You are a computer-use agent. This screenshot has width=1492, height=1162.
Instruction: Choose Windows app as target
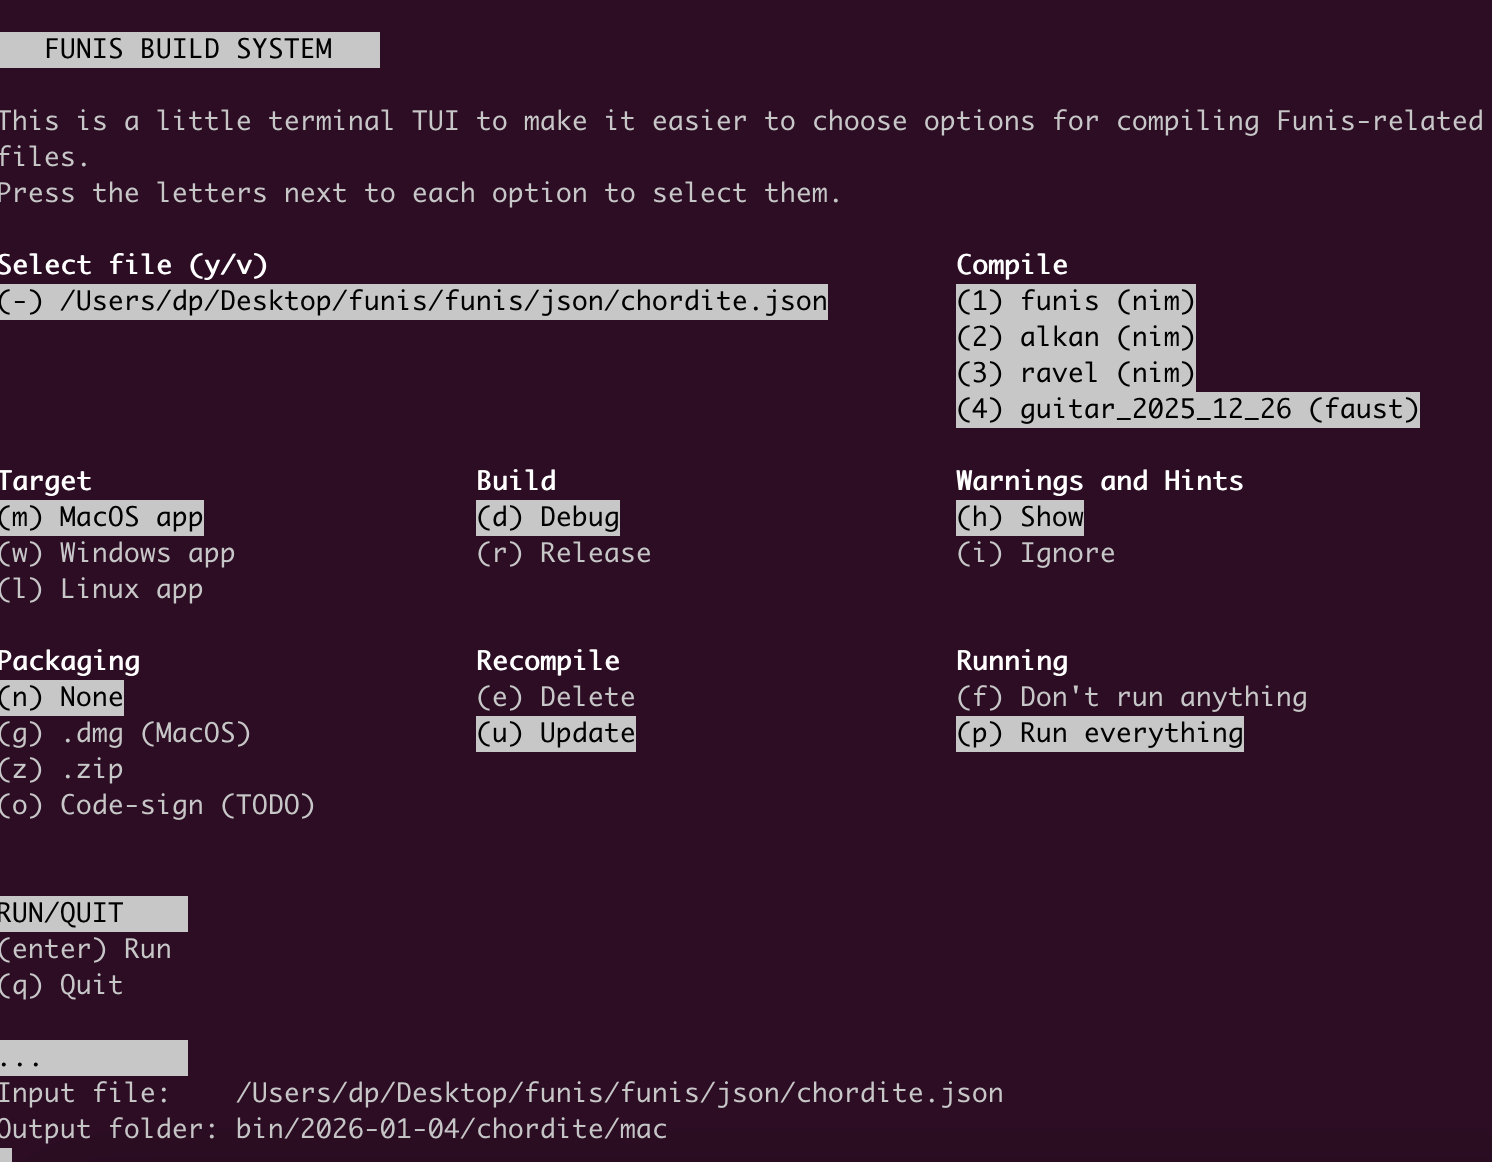[x=117, y=553]
